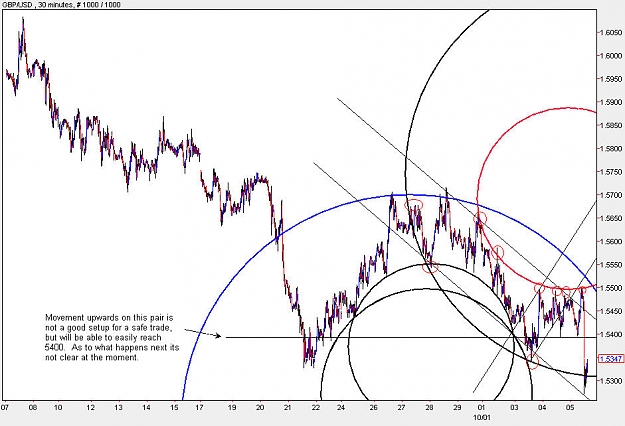Image resolution: width=625 pixels, height=426 pixels.
Task: Click date label 21 on time axis
Action: 288,408
